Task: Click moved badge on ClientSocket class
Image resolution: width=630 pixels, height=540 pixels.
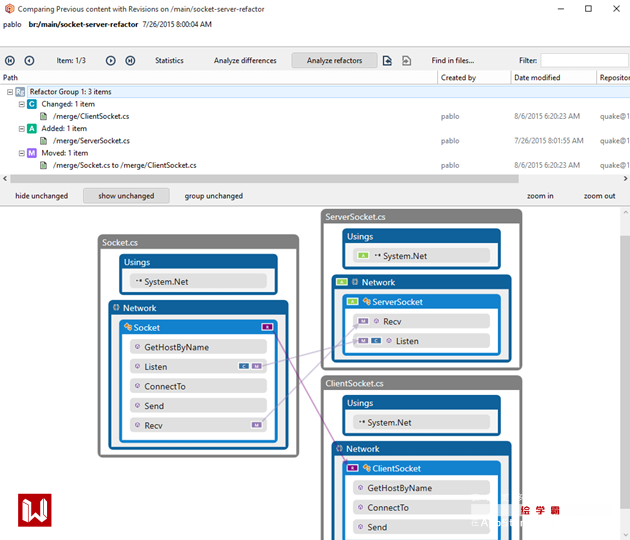Action: coord(352,468)
